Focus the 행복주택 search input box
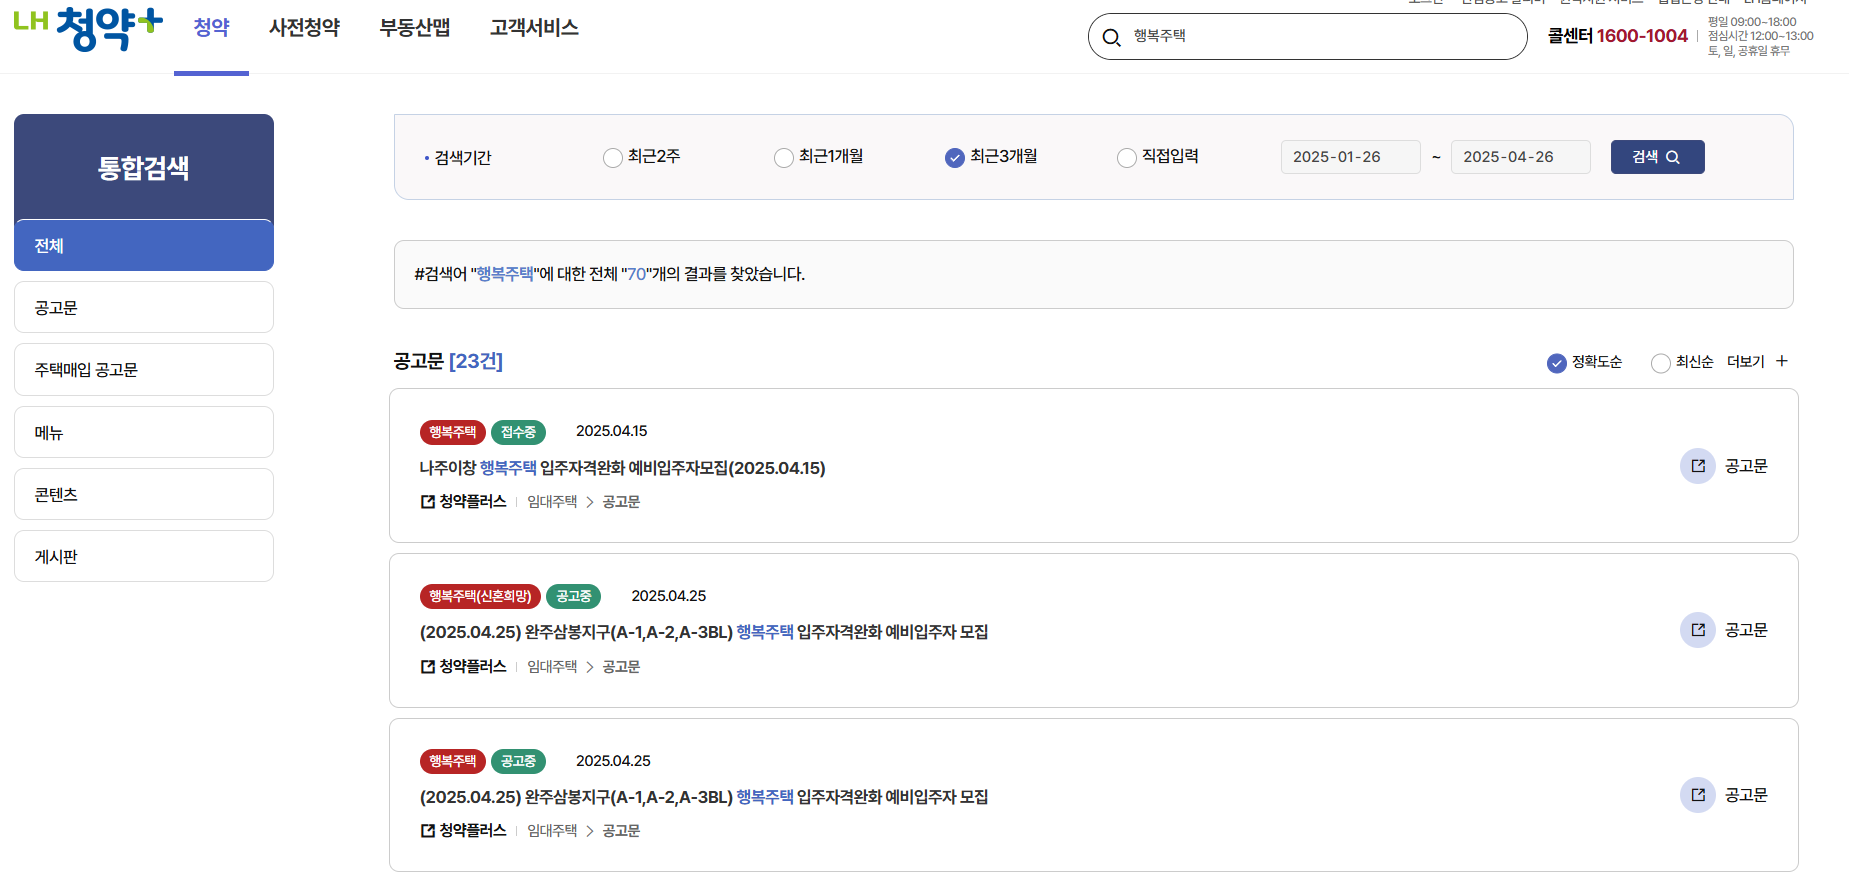The height and width of the screenshot is (877, 1849). [x=1307, y=37]
